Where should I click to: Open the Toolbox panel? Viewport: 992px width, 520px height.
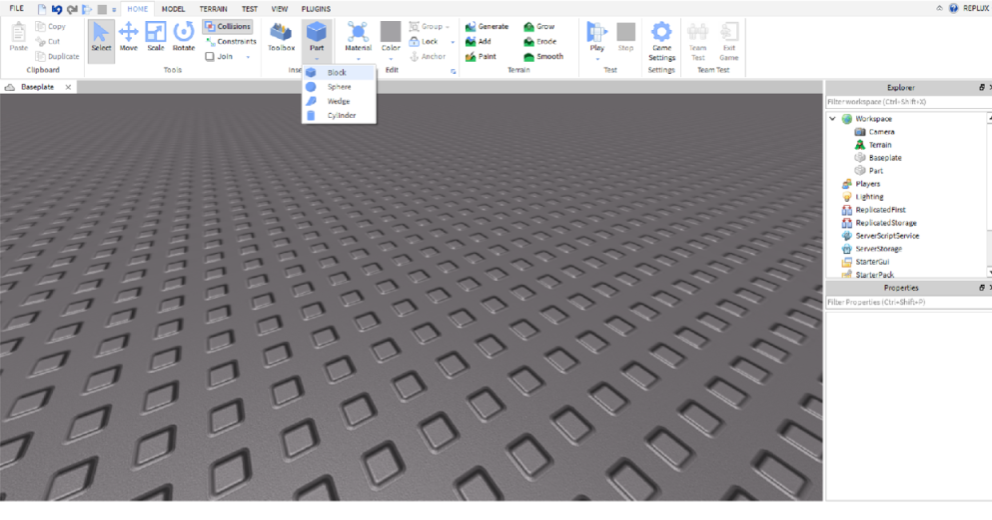click(281, 36)
